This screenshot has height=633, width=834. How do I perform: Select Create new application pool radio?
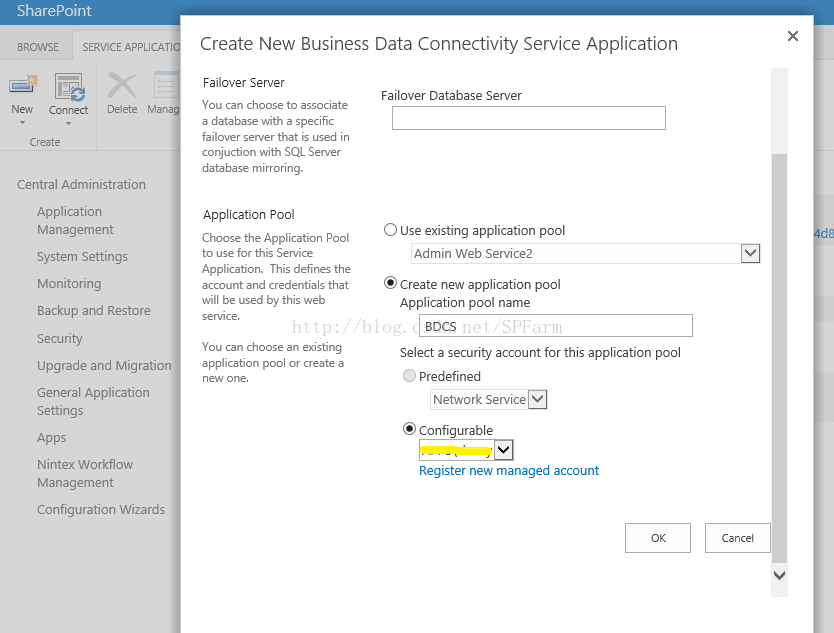[390, 283]
